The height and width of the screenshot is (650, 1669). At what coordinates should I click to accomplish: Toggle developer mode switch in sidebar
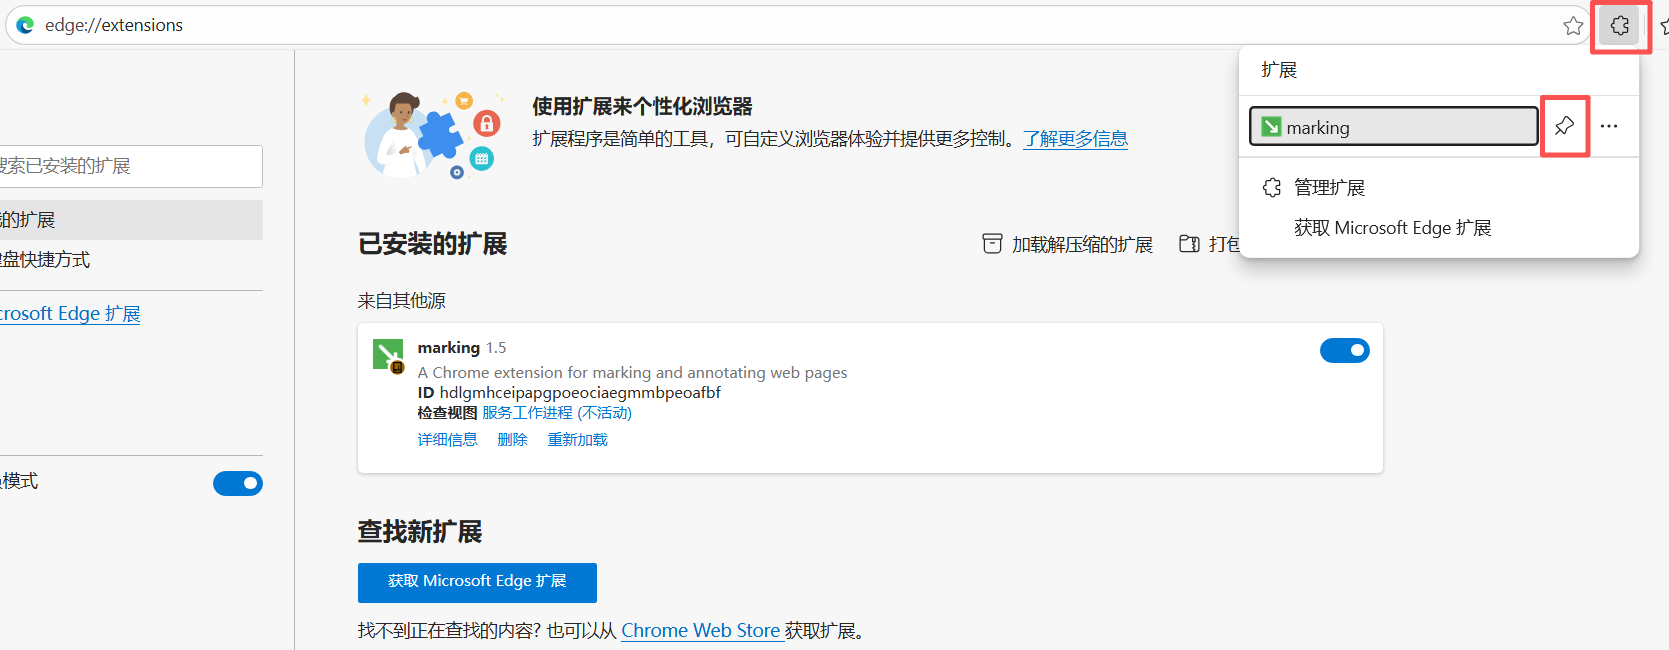click(238, 483)
